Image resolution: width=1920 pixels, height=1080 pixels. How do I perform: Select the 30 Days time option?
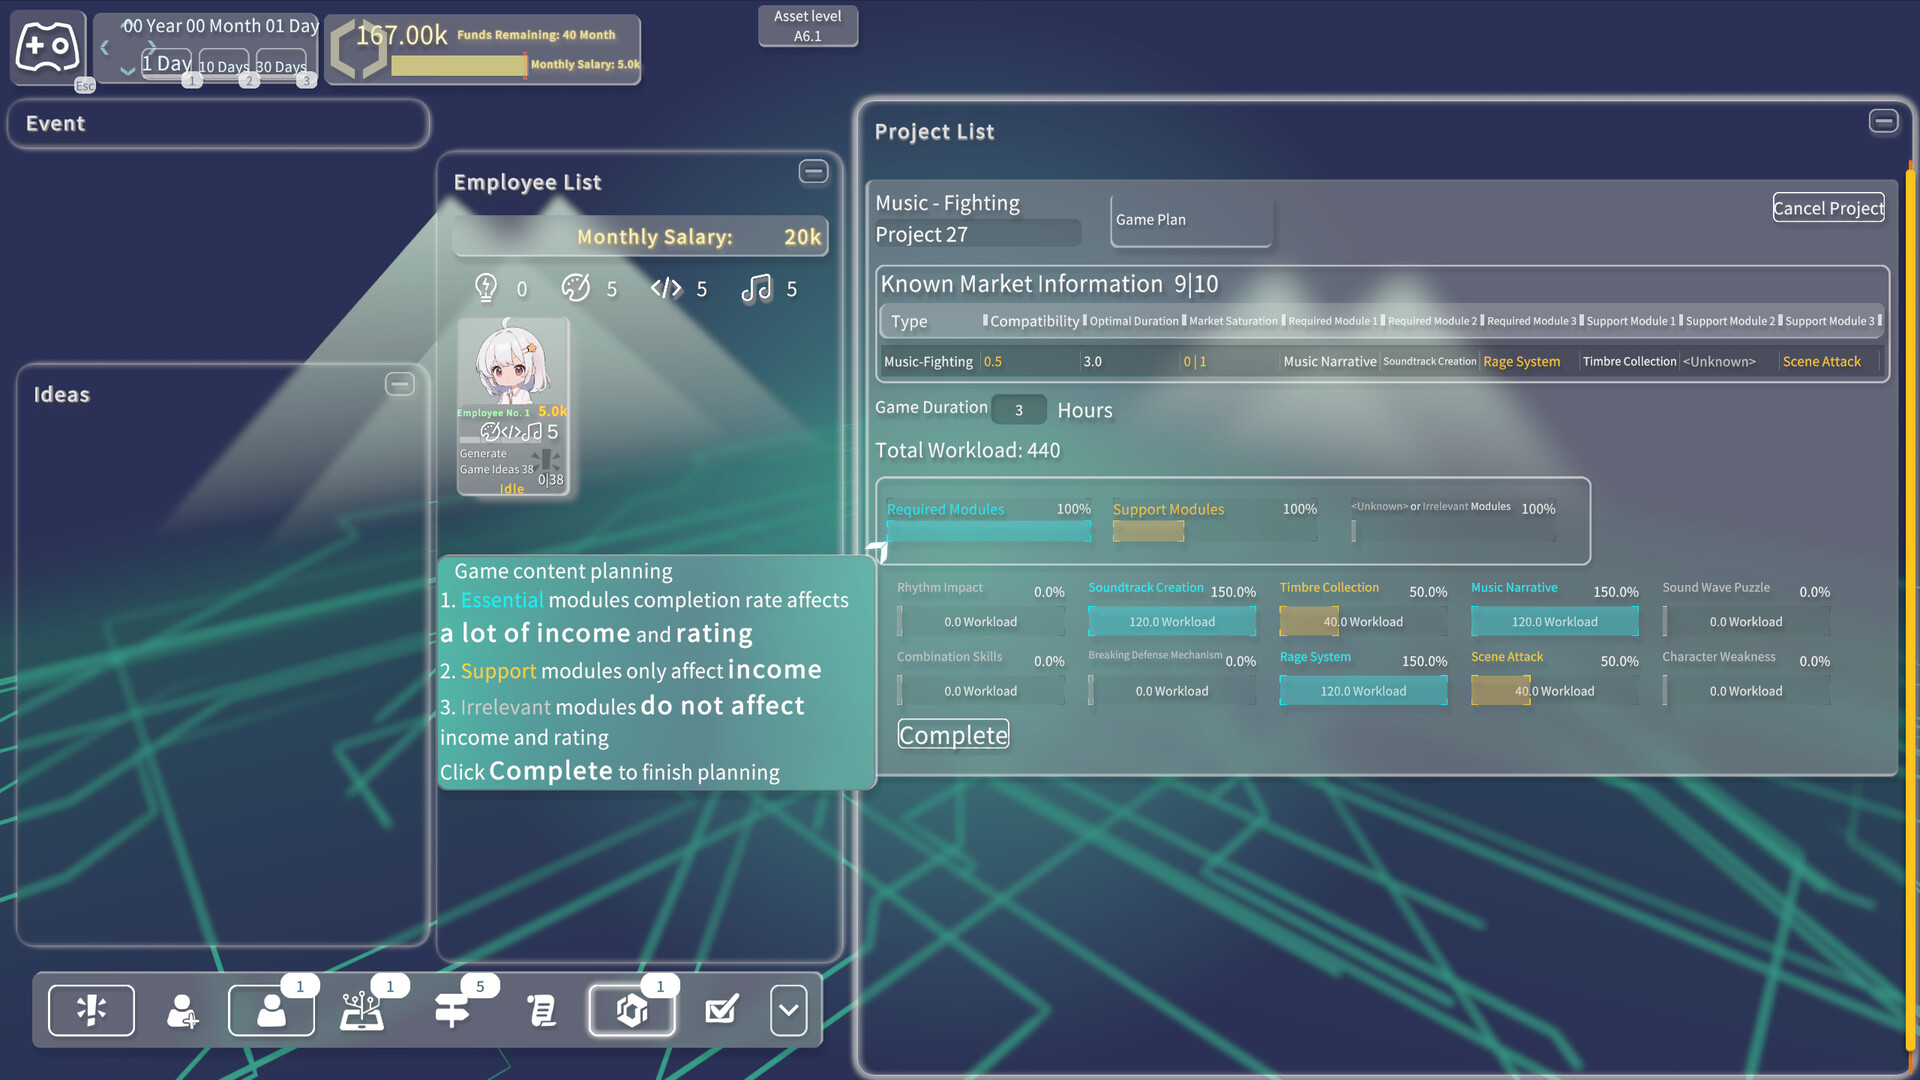tap(281, 66)
